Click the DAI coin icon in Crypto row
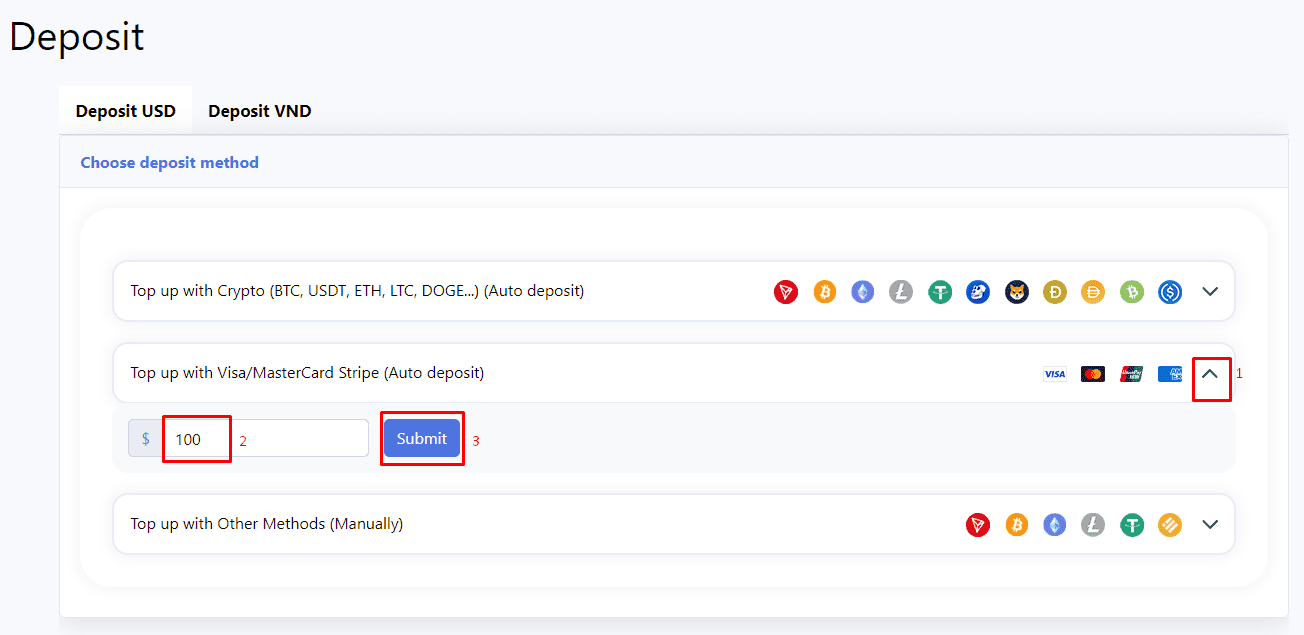The width and height of the screenshot is (1304, 635). [1094, 292]
